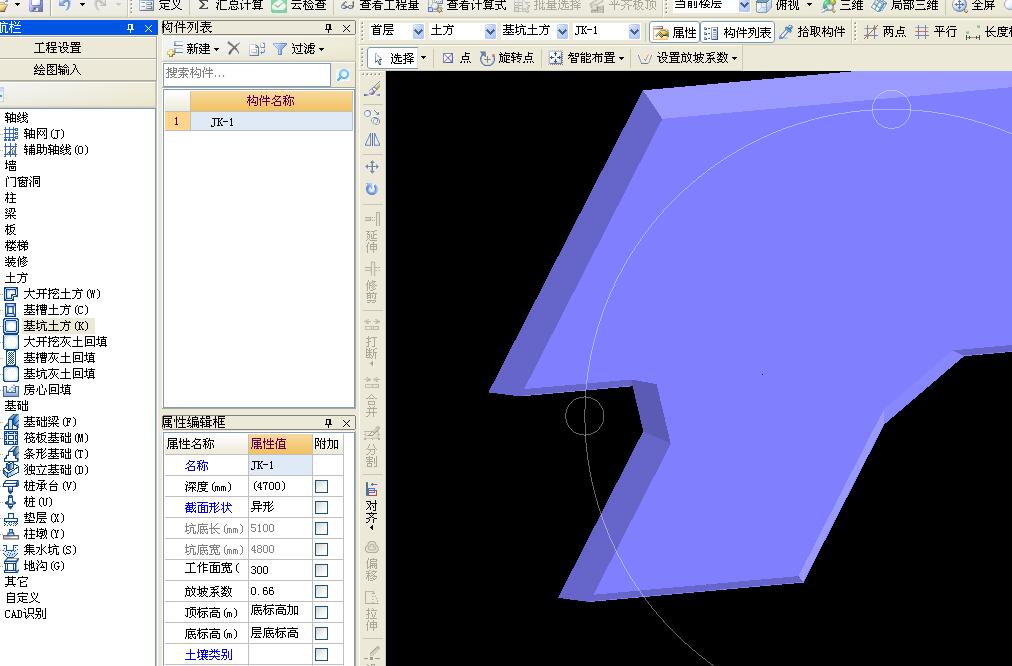1012x666 pixels.
Task: Select 地沟 (G) trench icon
Action: pyautogui.click(x=11, y=565)
